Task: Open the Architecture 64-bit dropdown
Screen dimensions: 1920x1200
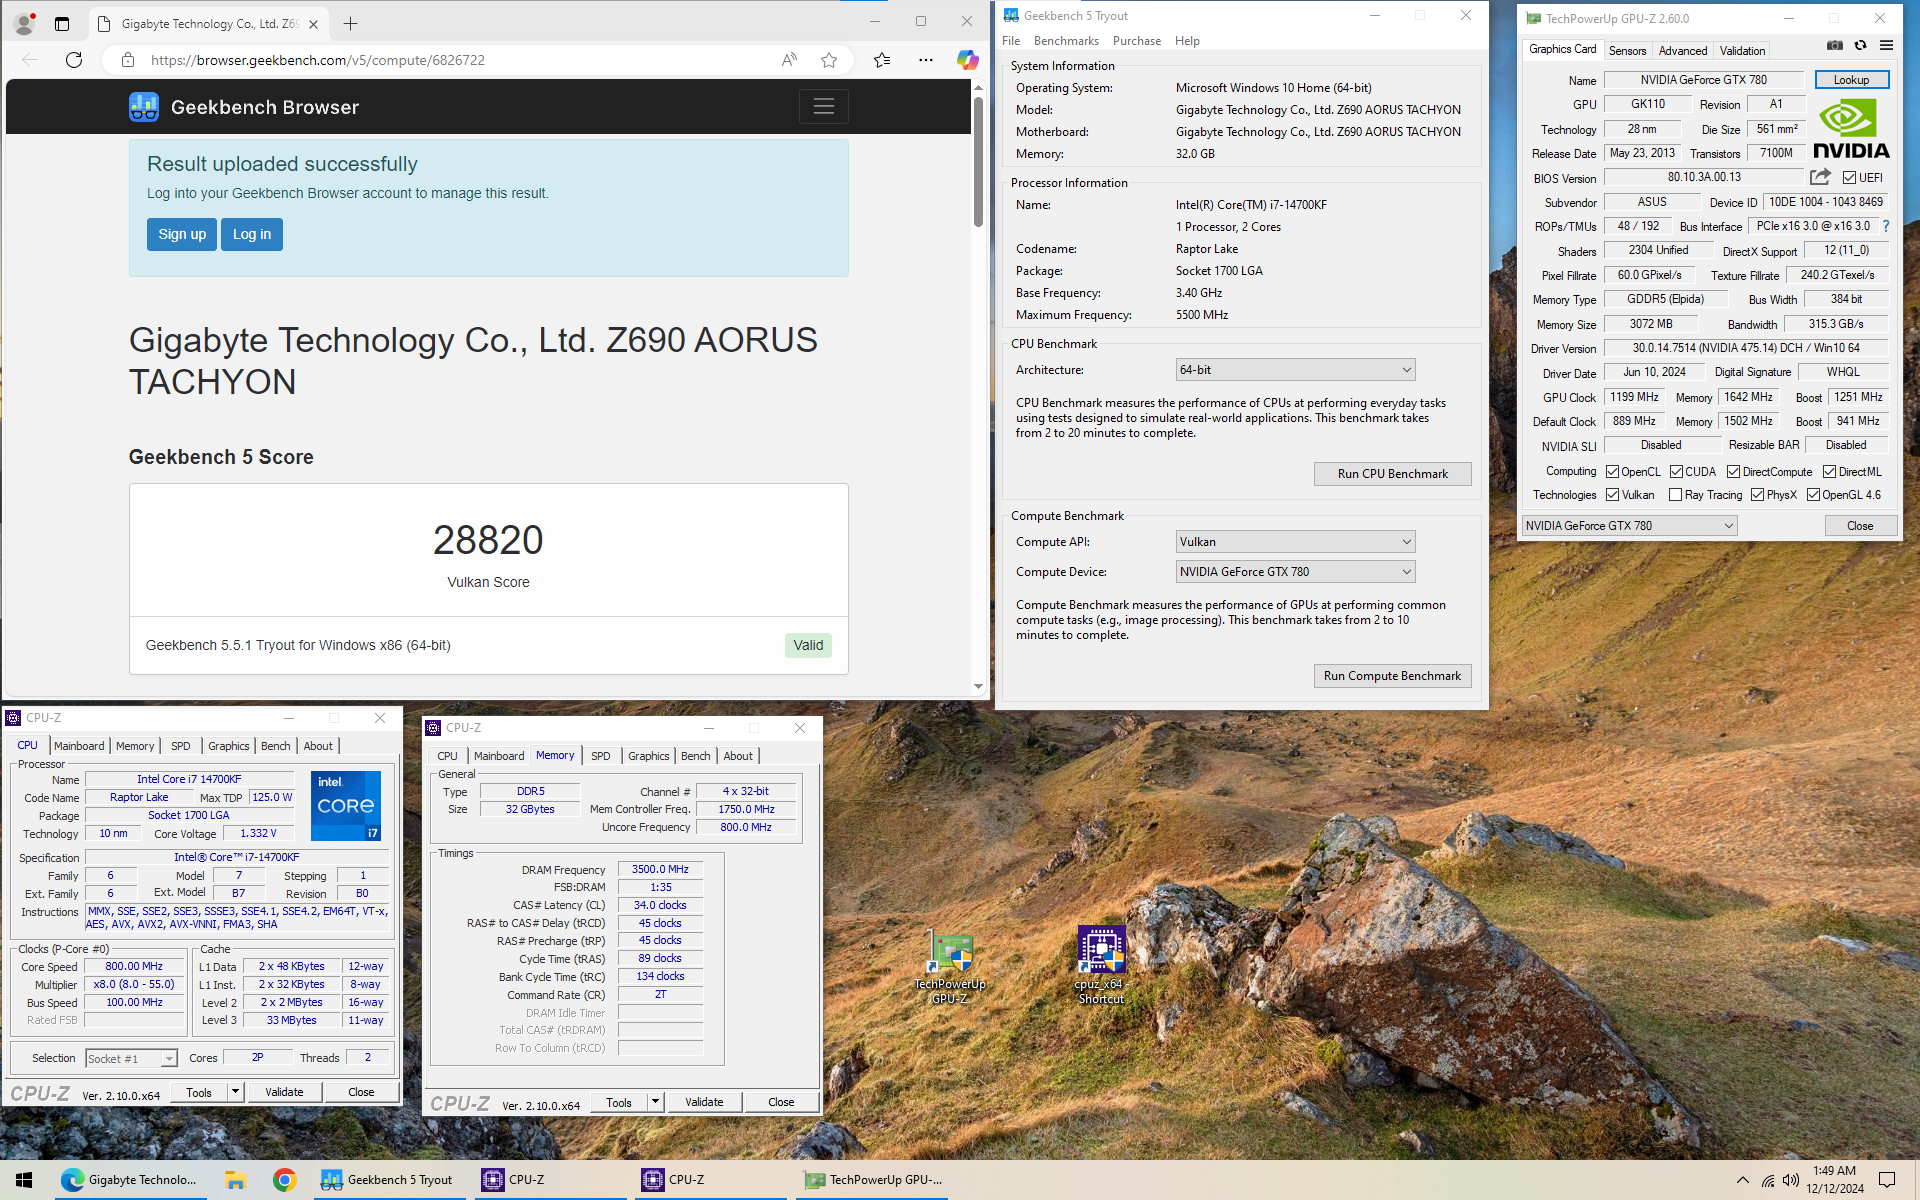Action: [1295, 370]
